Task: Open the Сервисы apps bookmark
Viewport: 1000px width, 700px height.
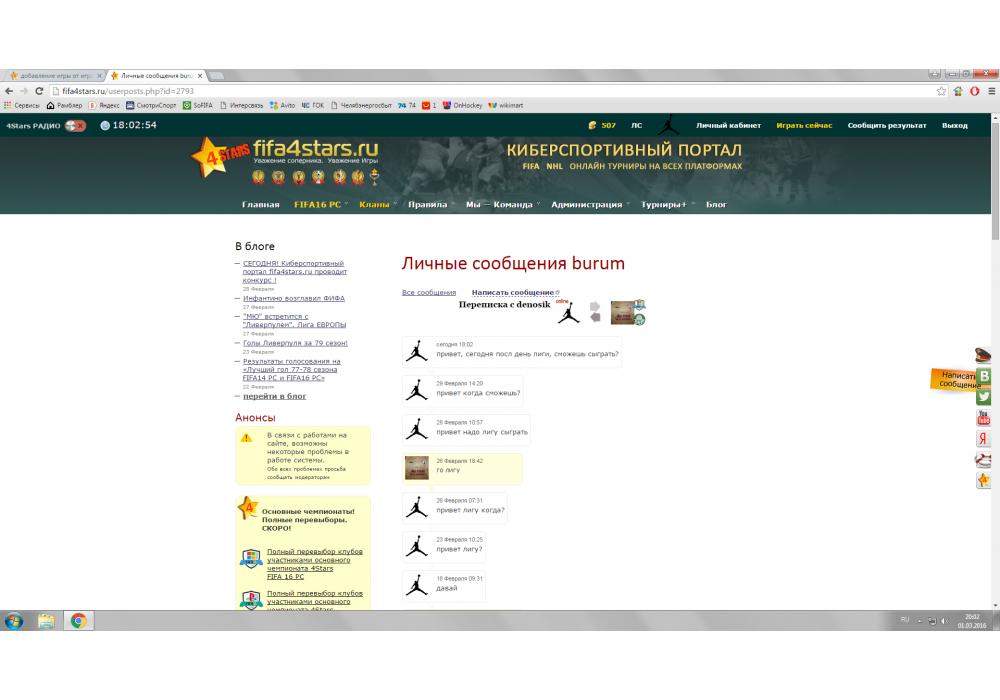Action: click(22, 105)
